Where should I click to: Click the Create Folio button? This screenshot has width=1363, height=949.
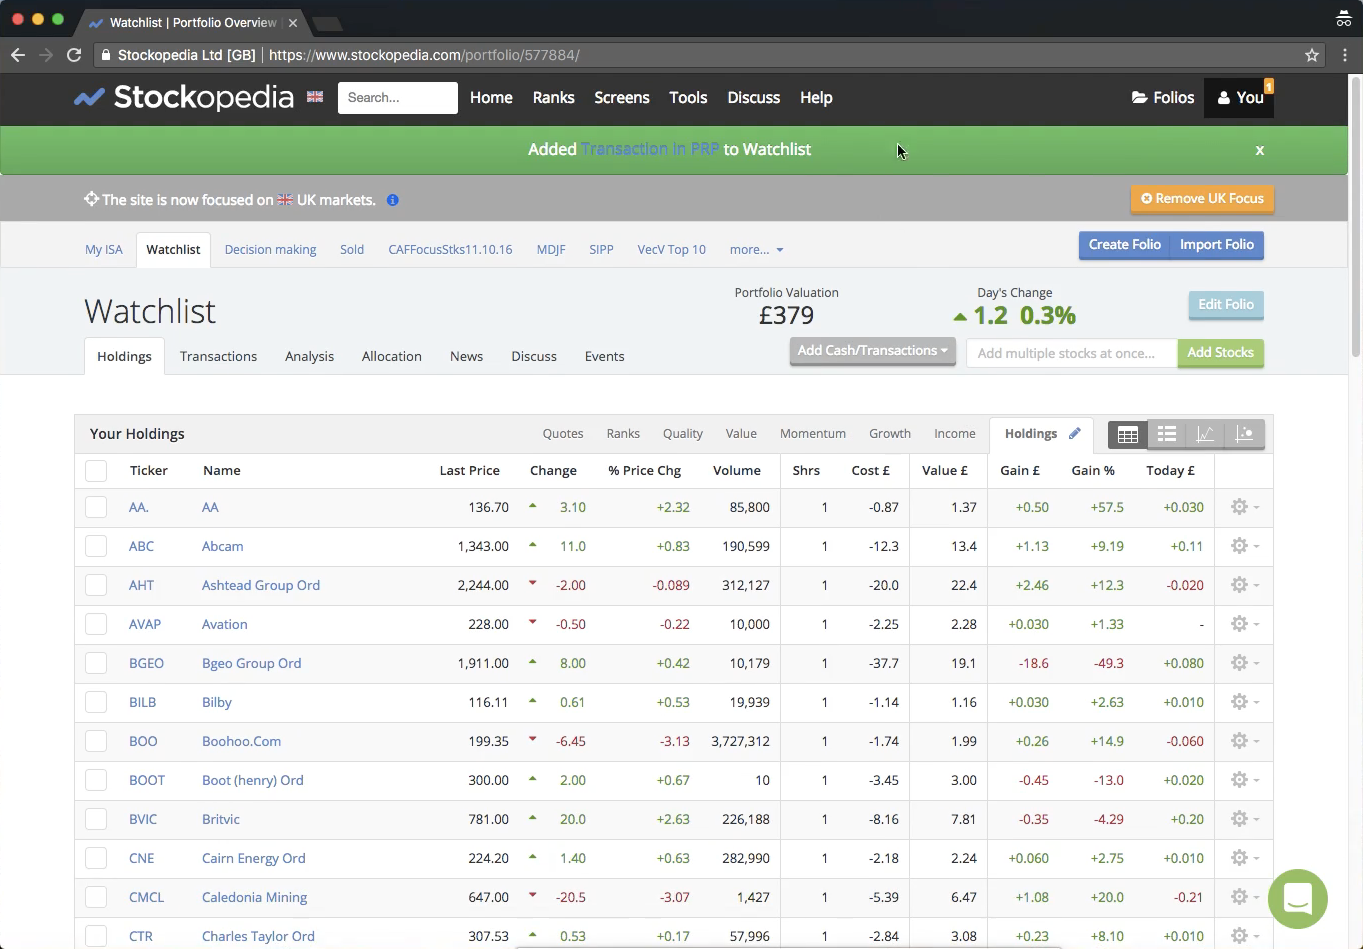point(1125,245)
